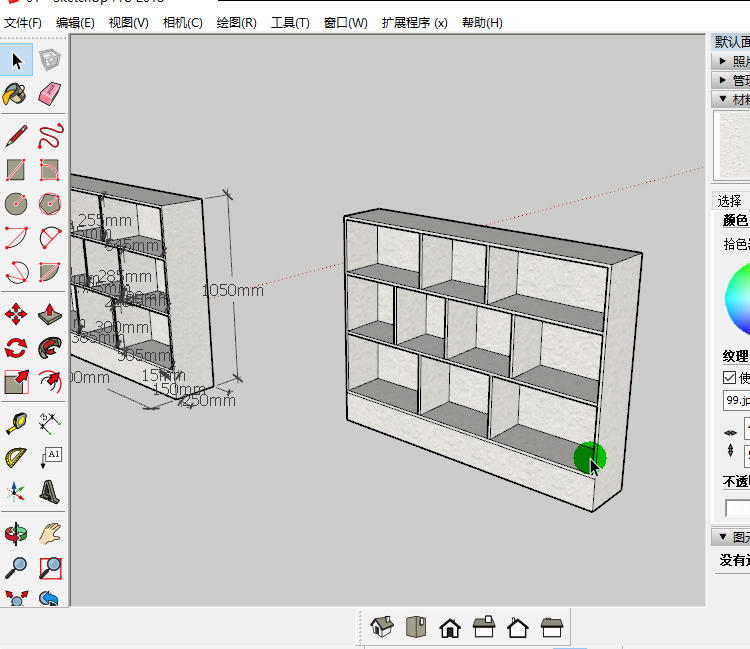Viewport: 750px width, 649px height.
Task: Click the material preview thumbnail
Action: pos(732,145)
